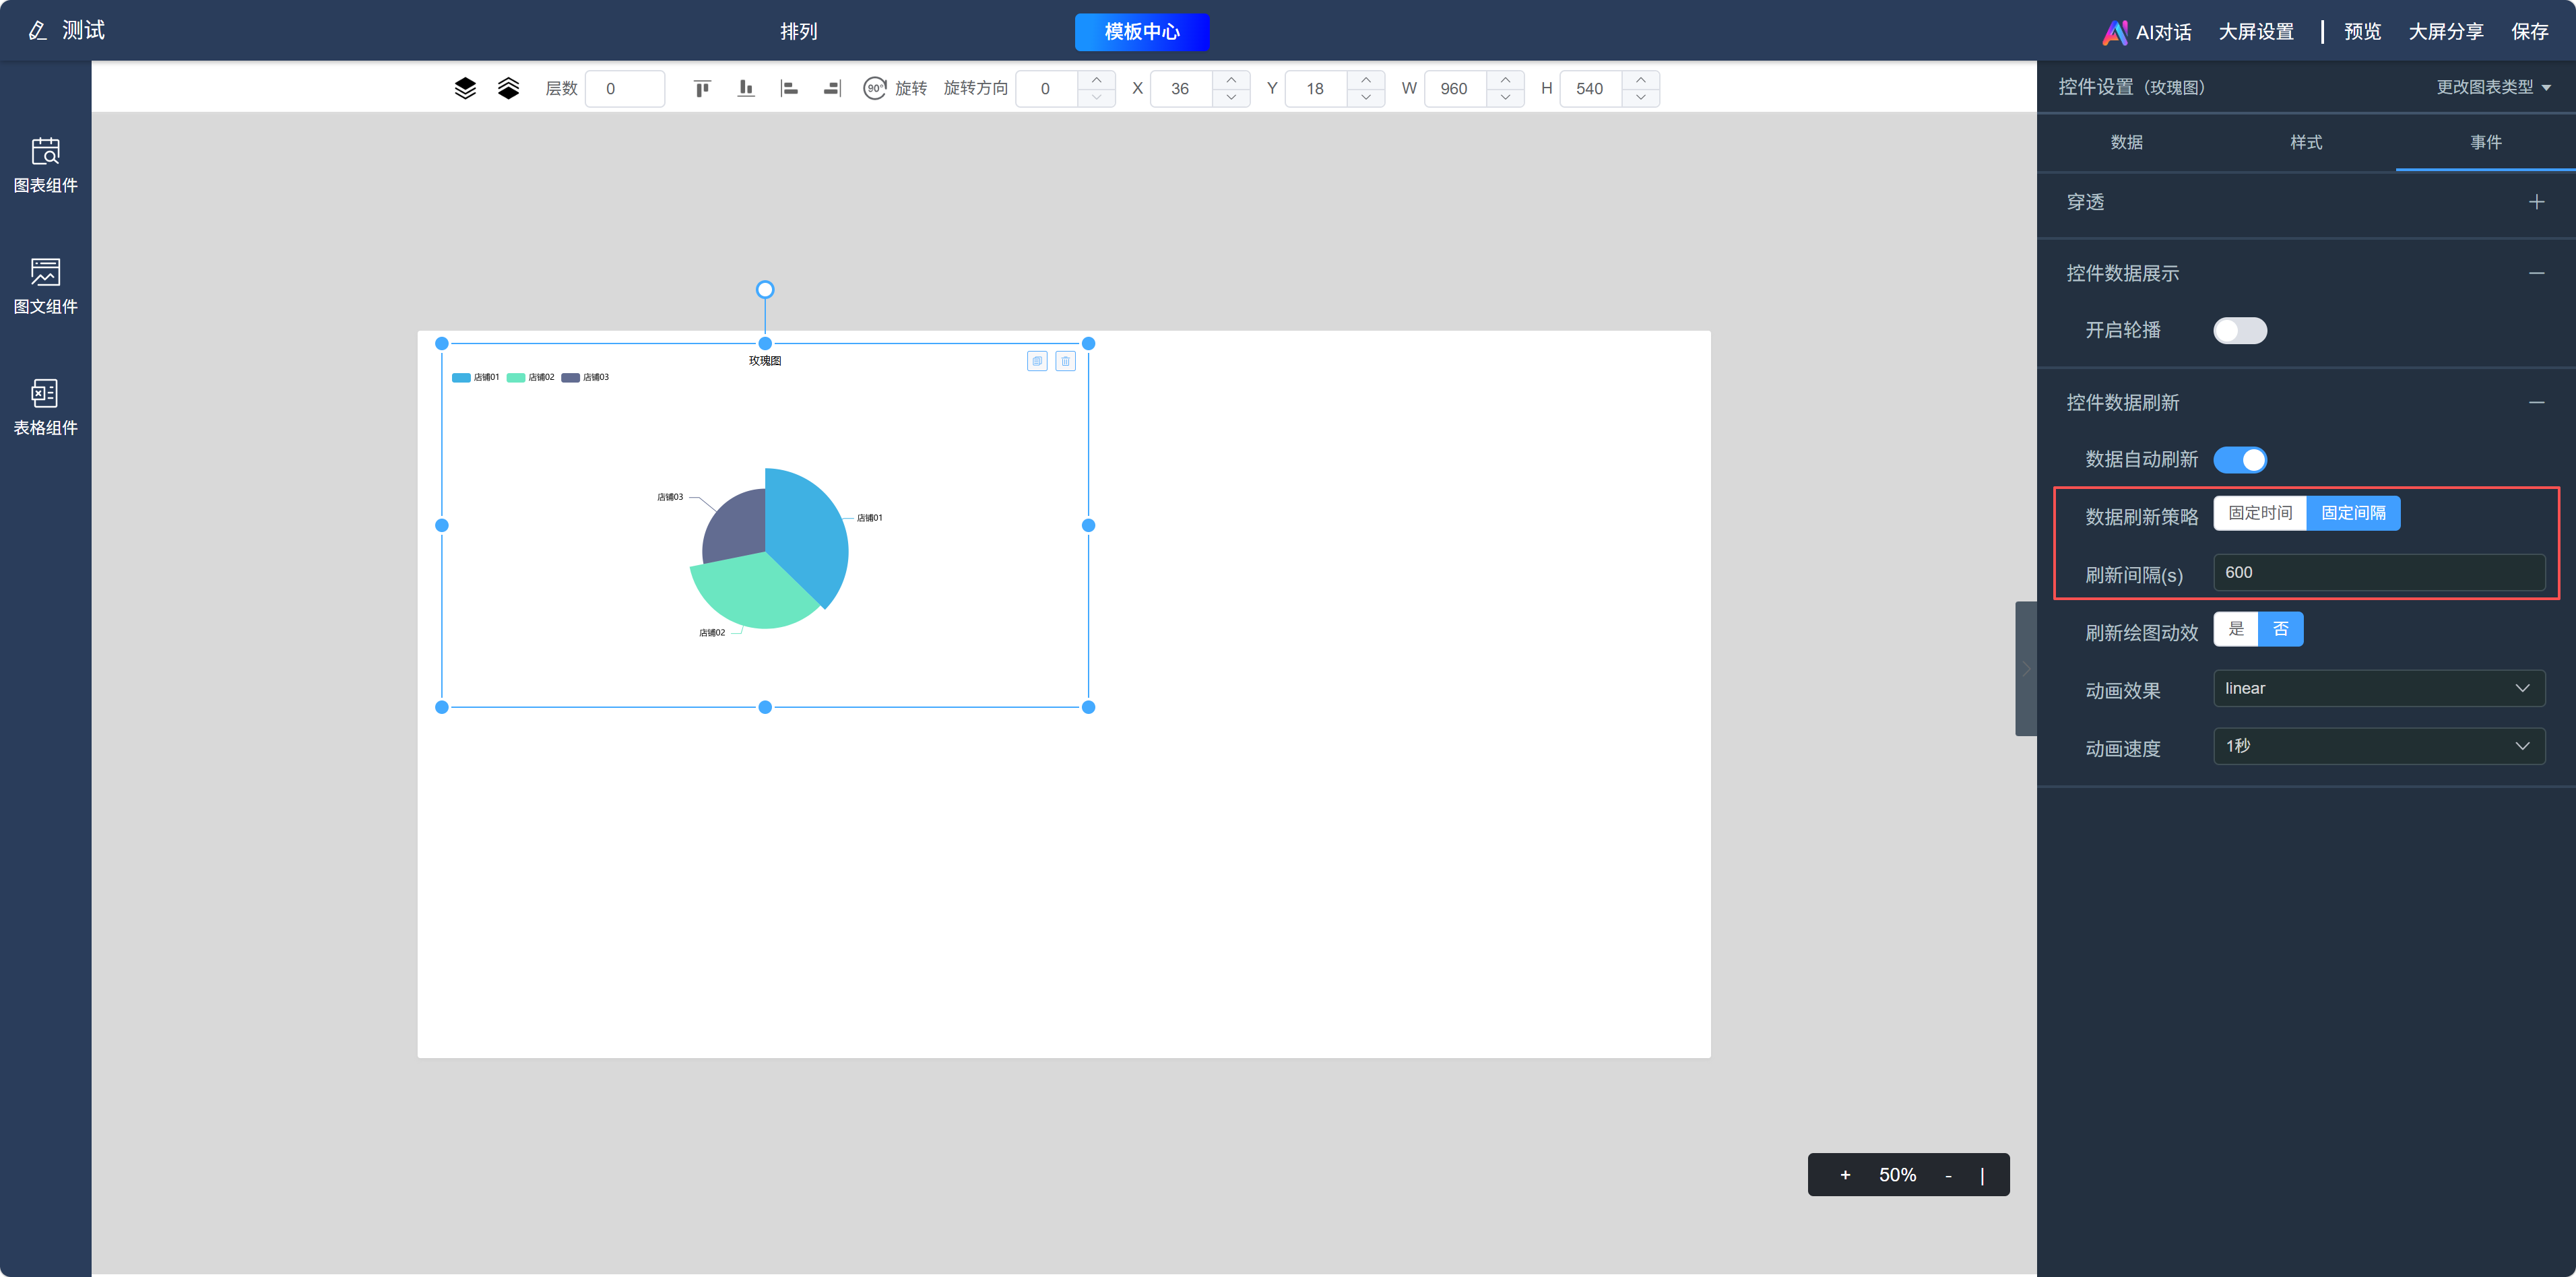Click the copy icon on the rose chart
Screen dimensions: 2576x1277
pyautogui.click(x=1037, y=361)
